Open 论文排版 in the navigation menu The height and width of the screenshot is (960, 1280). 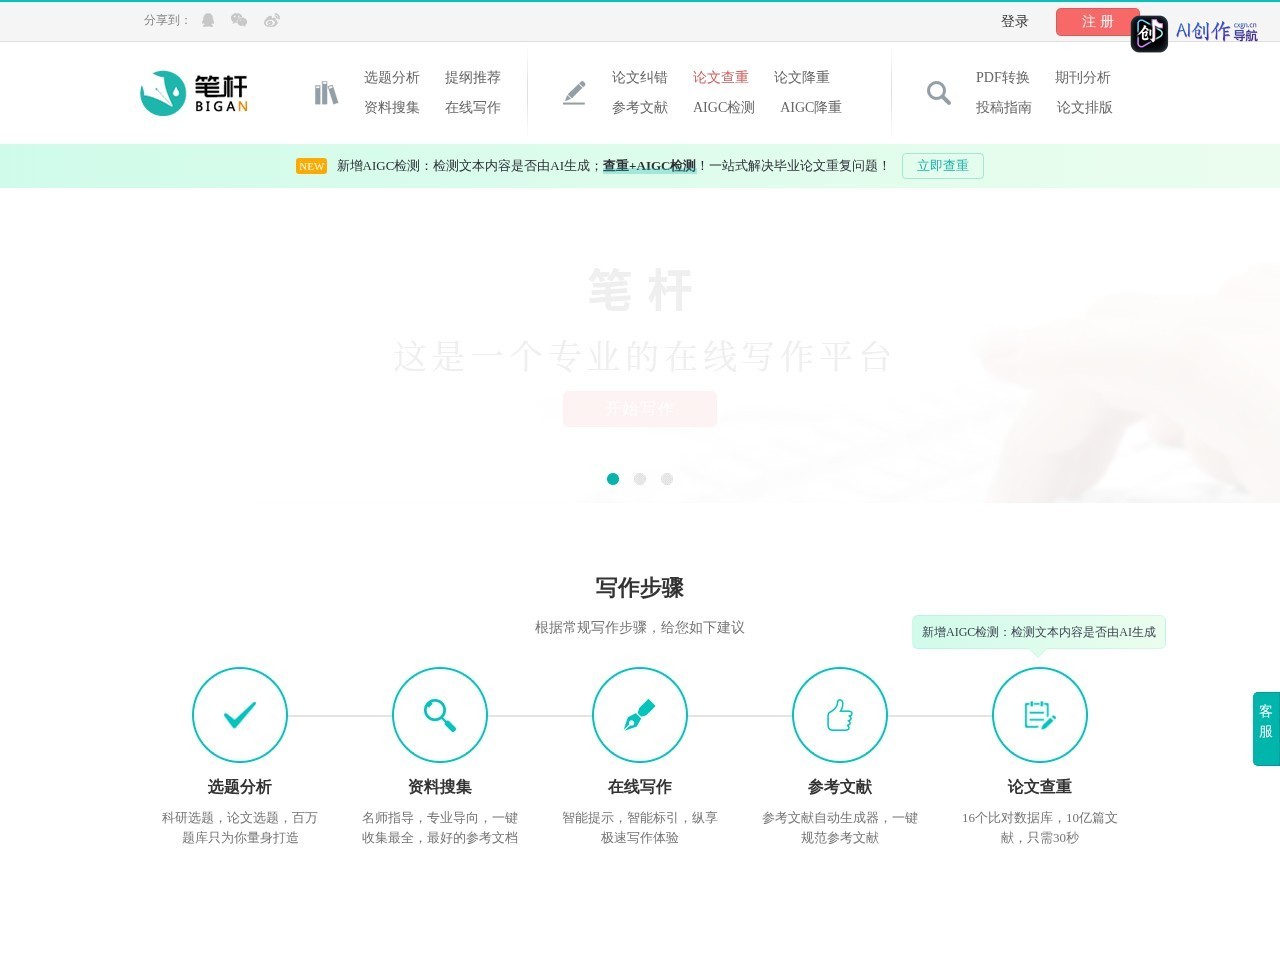click(x=1085, y=107)
